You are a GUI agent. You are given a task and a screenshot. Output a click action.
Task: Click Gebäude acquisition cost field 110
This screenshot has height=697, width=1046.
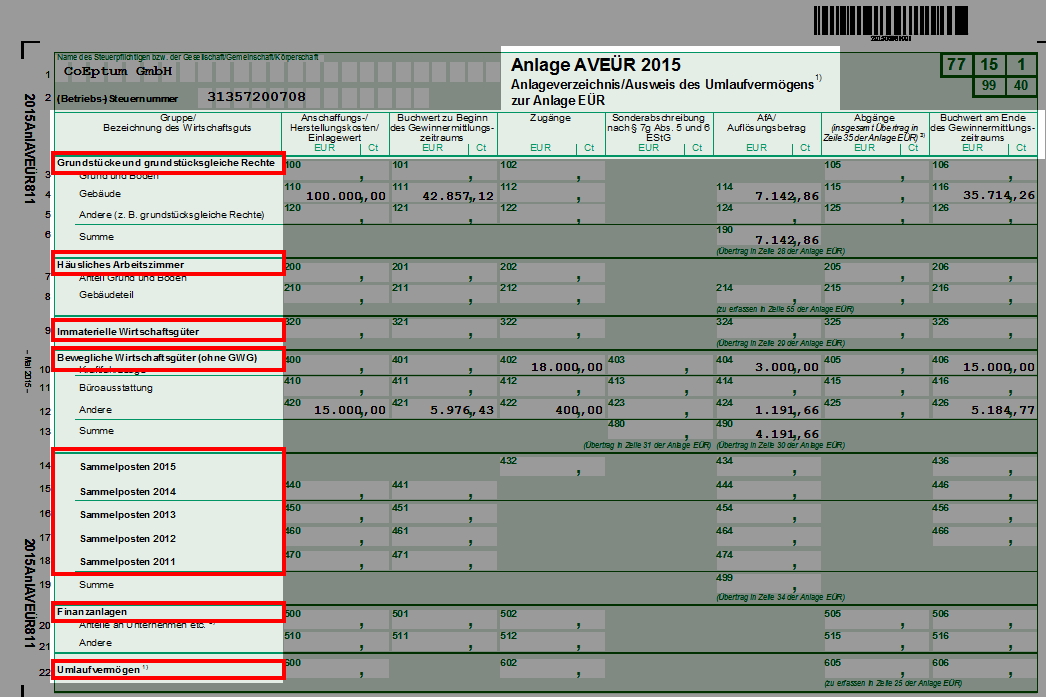click(x=335, y=195)
